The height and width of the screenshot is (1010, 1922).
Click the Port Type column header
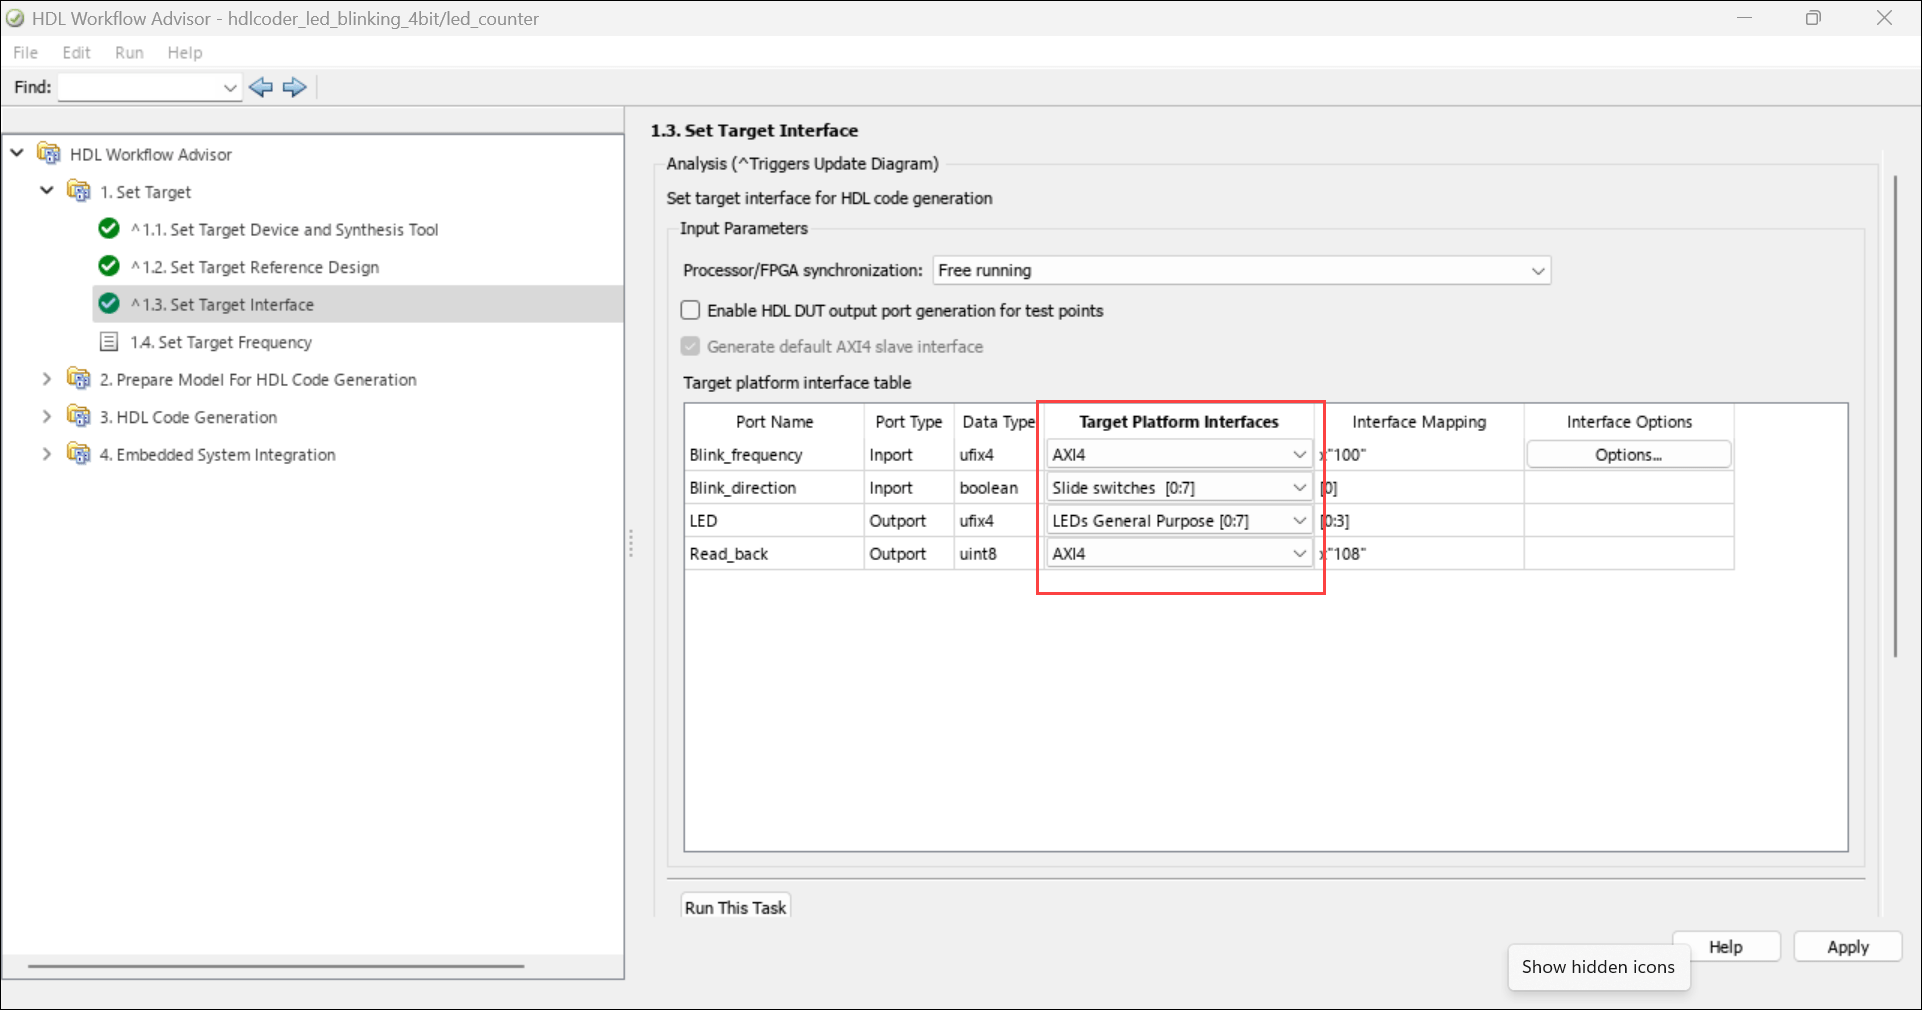908,421
